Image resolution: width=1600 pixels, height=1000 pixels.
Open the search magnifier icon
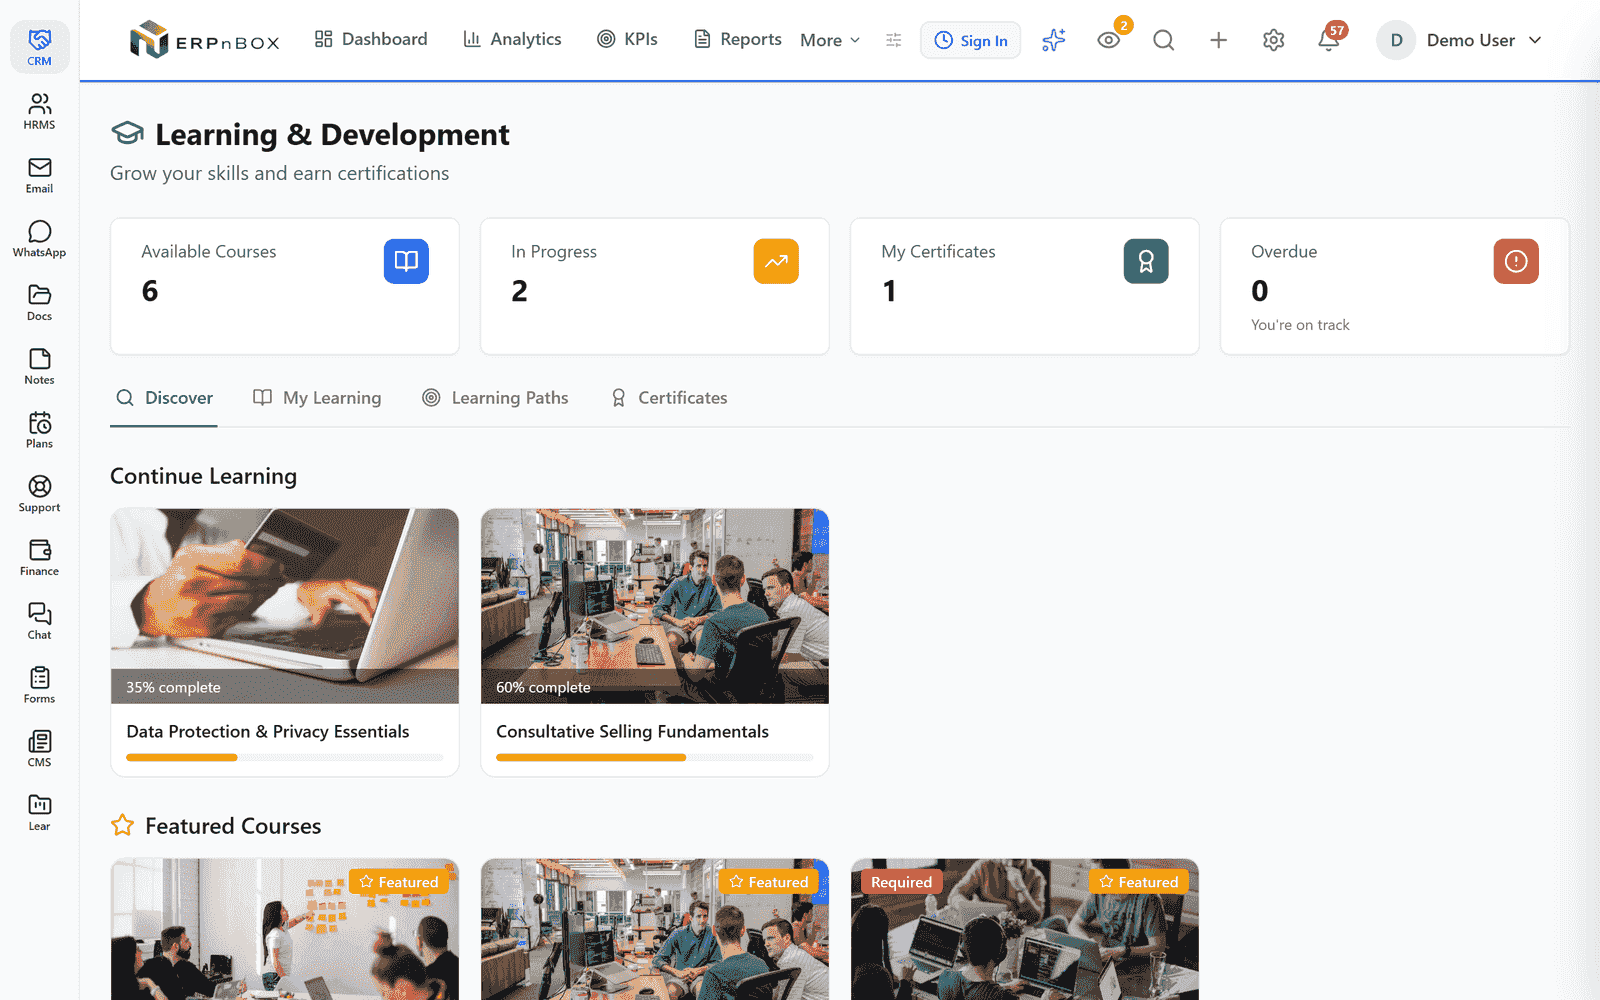1163,40
